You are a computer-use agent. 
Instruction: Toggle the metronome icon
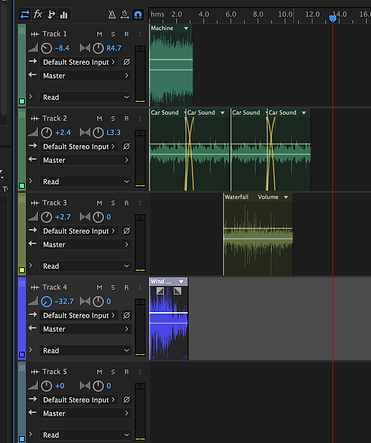[112, 15]
